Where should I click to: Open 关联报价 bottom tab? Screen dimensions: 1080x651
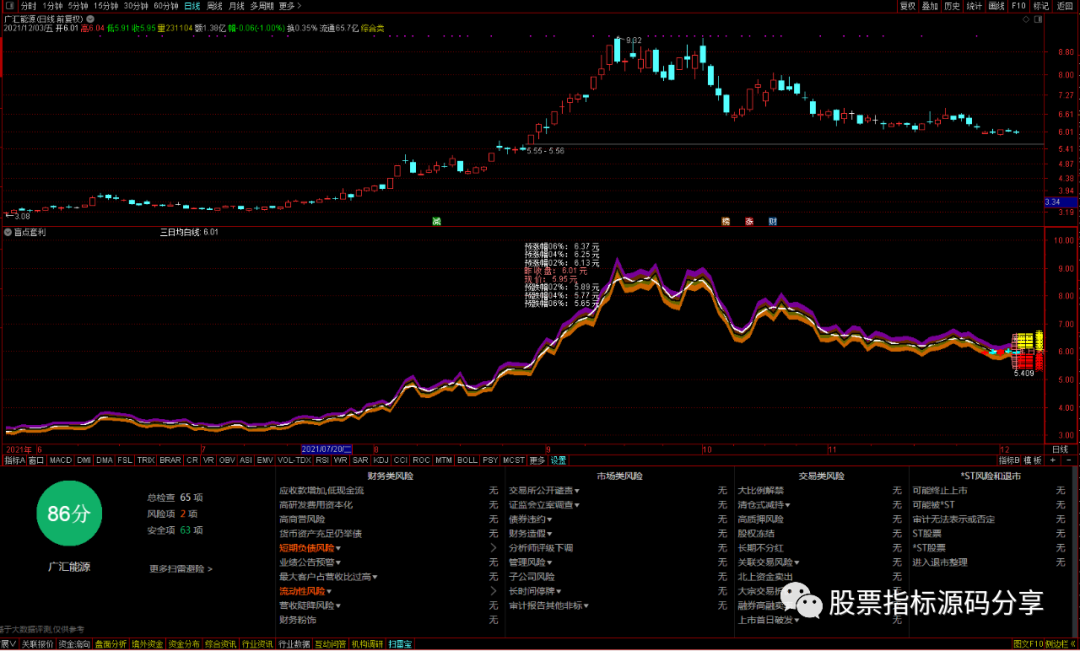(37, 645)
